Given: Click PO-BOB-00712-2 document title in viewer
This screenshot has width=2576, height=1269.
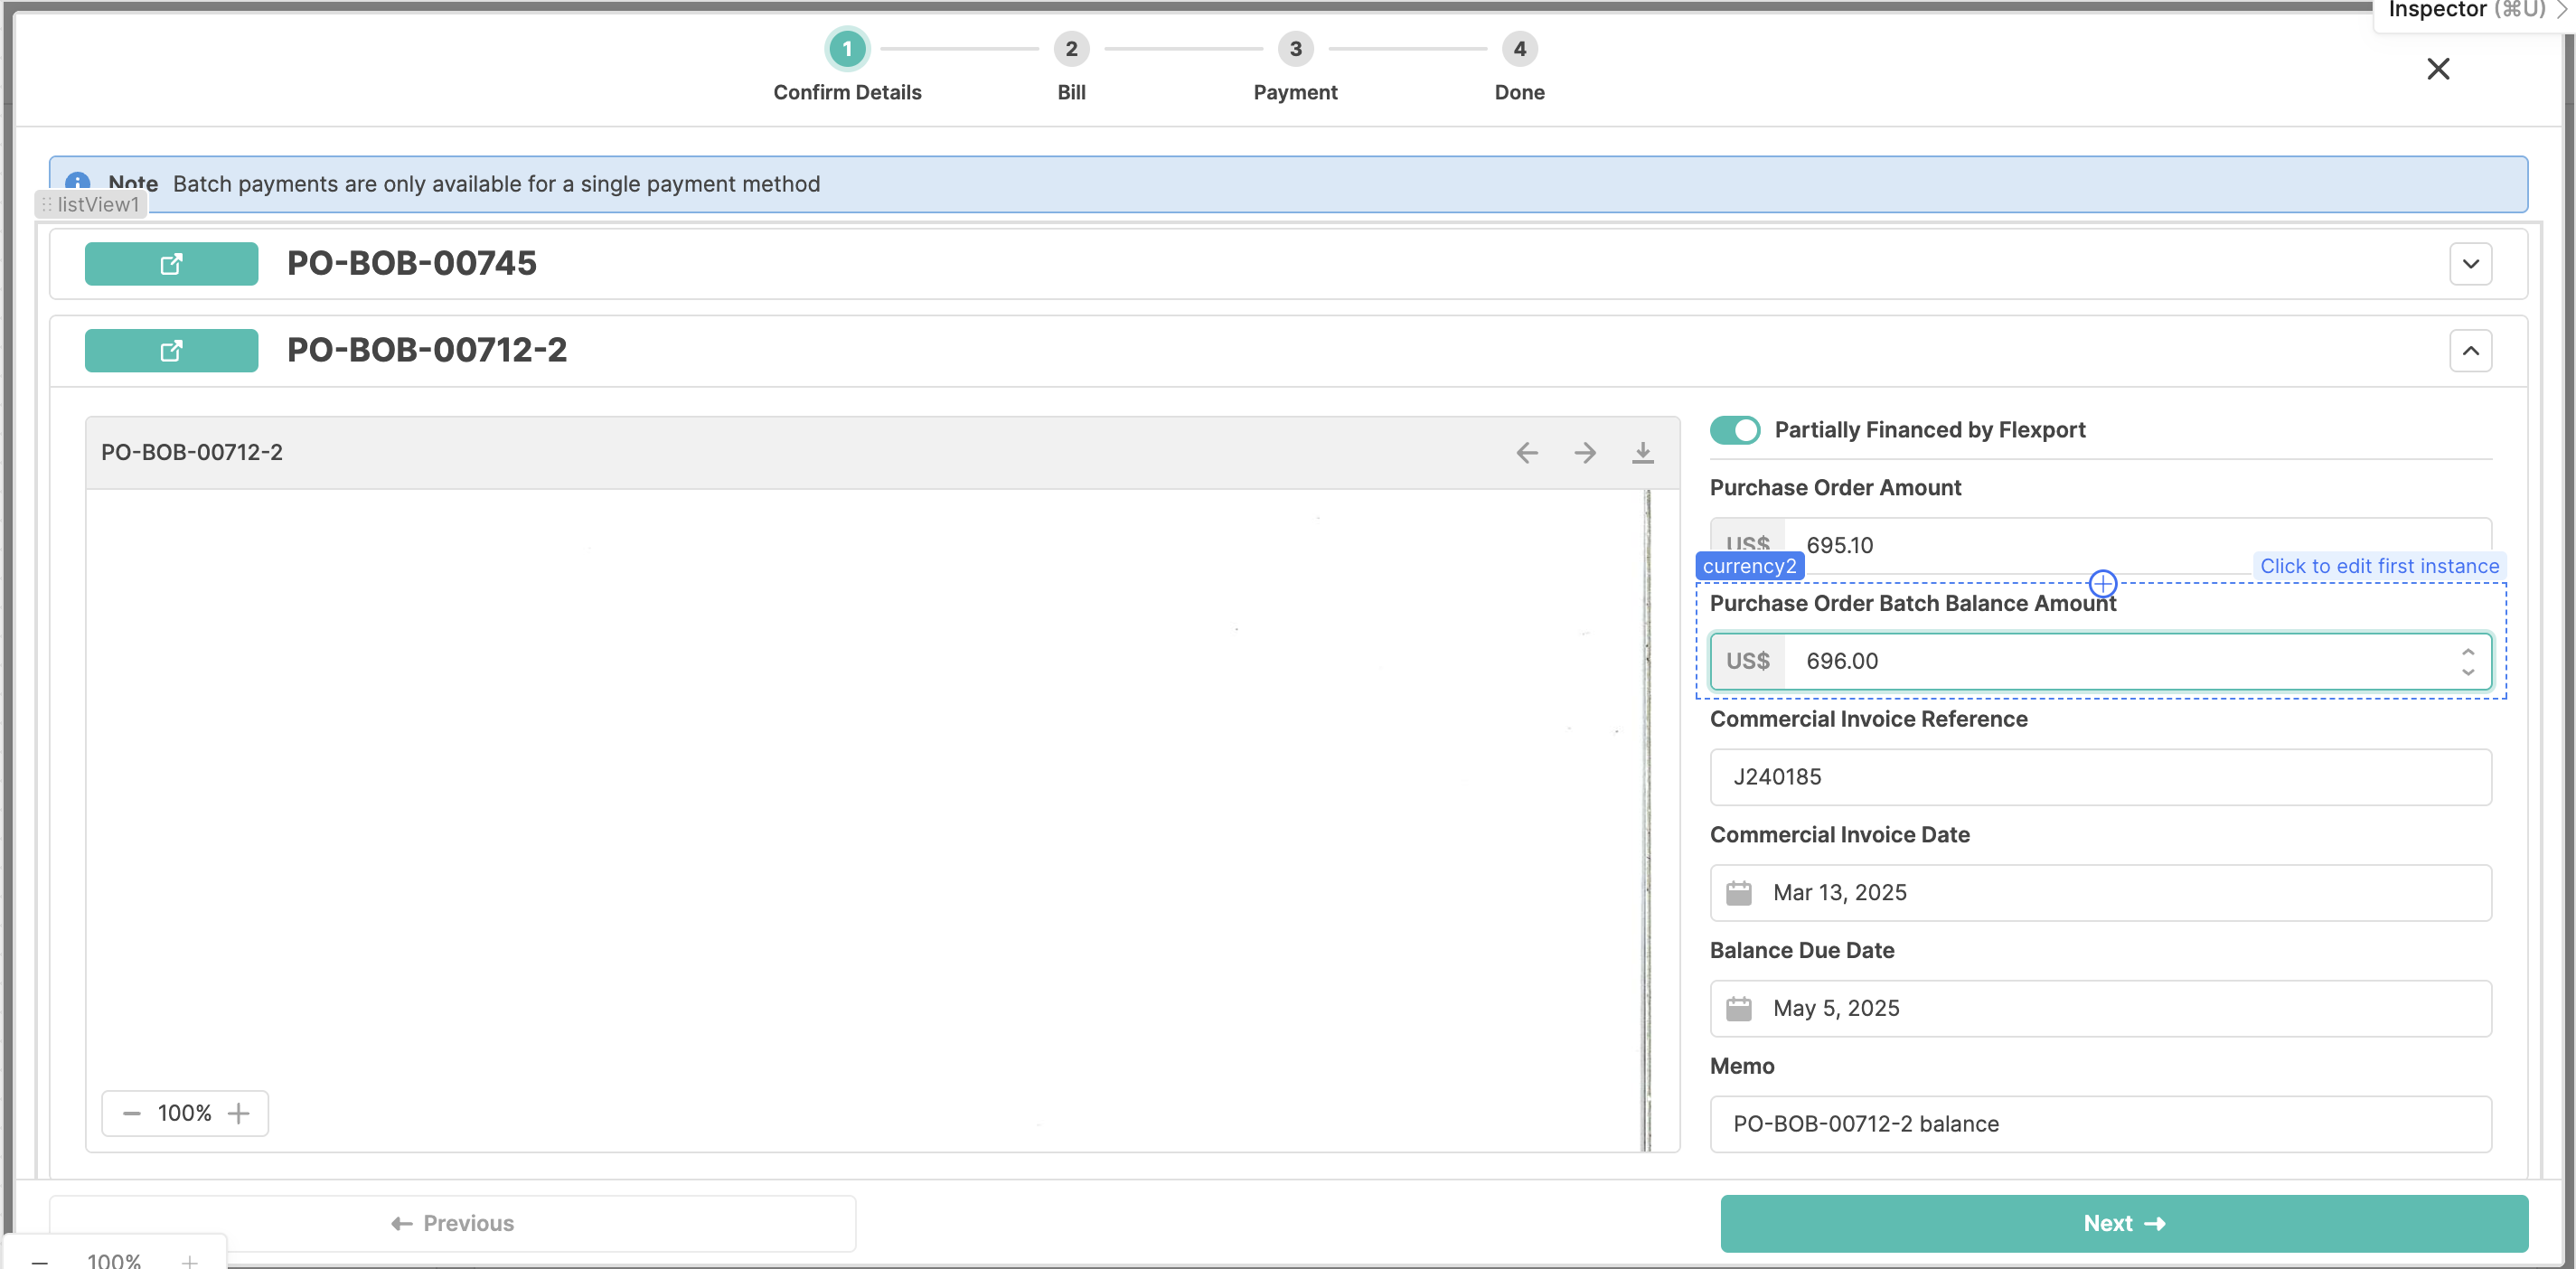Looking at the screenshot, I should (x=192, y=452).
